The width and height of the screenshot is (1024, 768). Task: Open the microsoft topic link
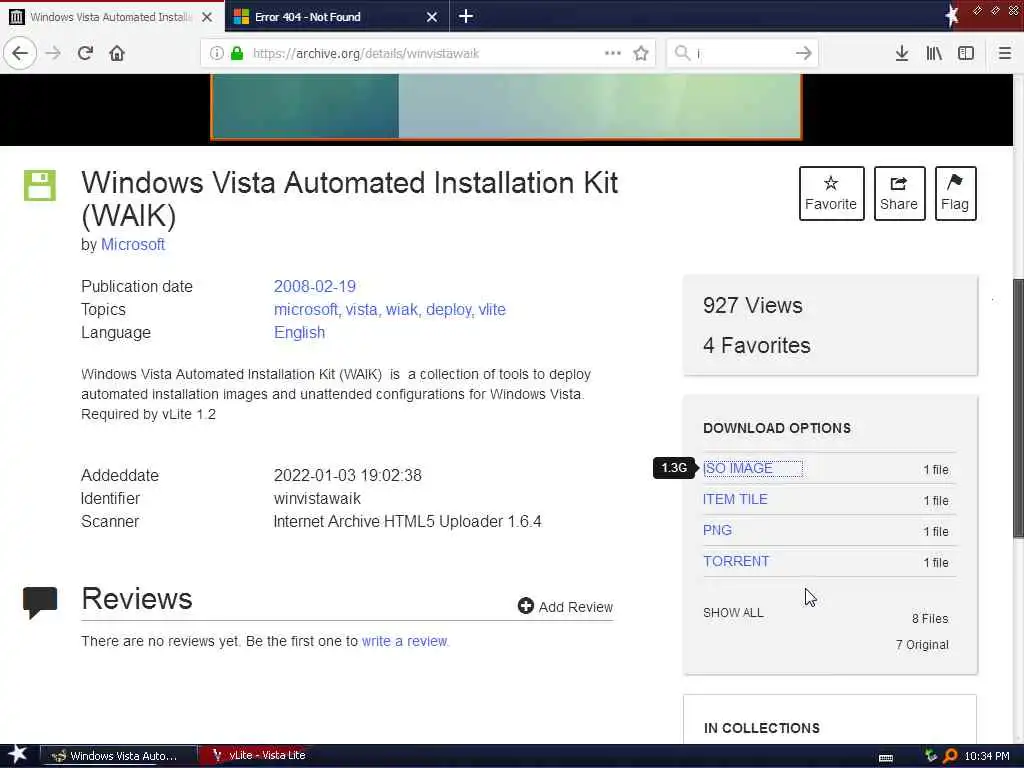(x=306, y=310)
